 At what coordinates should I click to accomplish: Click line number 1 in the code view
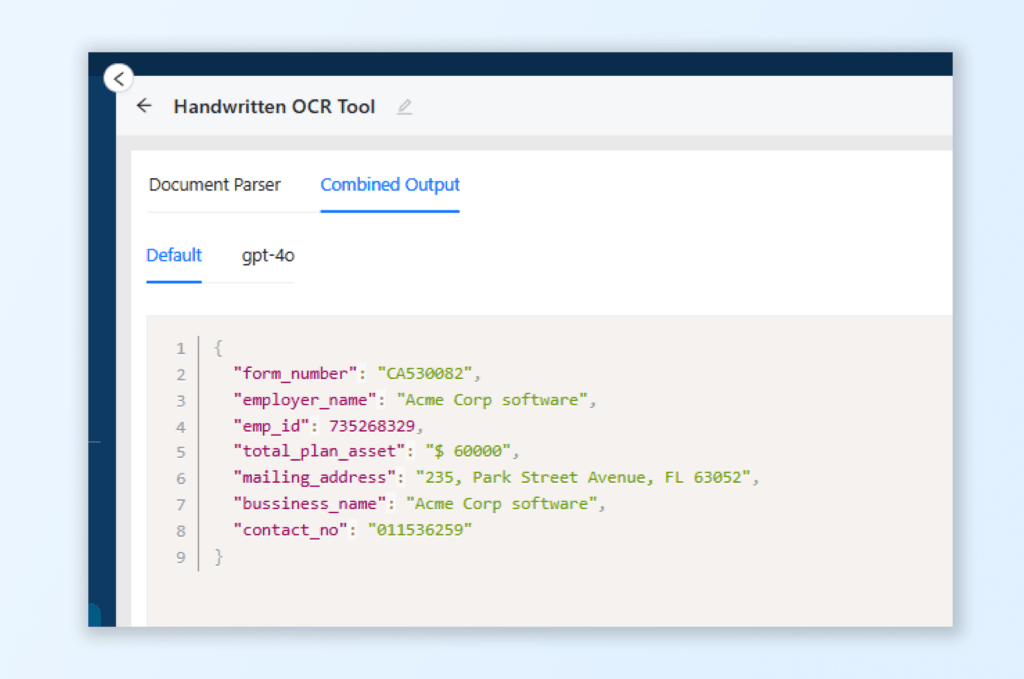(181, 348)
